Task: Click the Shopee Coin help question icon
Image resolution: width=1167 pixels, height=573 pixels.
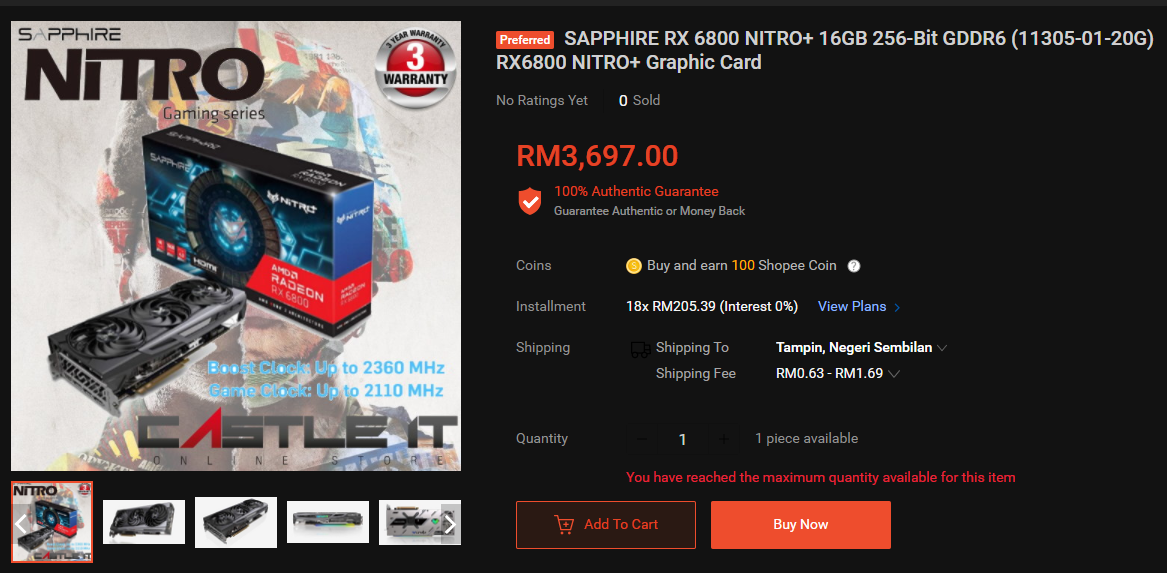Action: (854, 266)
